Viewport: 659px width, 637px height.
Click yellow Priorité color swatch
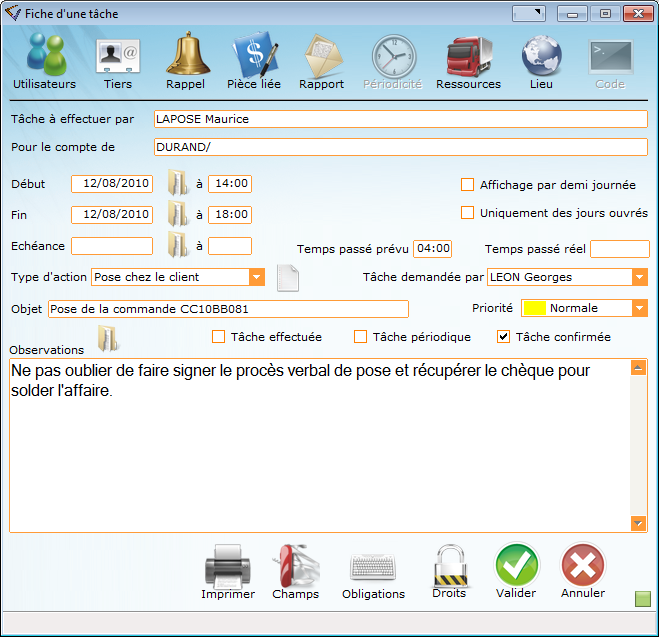click(x=535, y=308)
